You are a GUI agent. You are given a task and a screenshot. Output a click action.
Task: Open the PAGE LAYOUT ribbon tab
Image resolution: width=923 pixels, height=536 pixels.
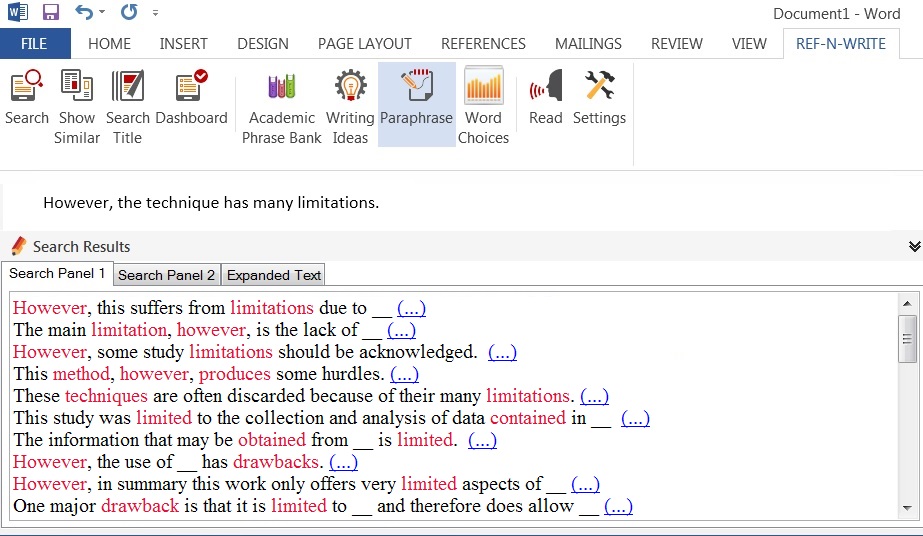[364, 44]
